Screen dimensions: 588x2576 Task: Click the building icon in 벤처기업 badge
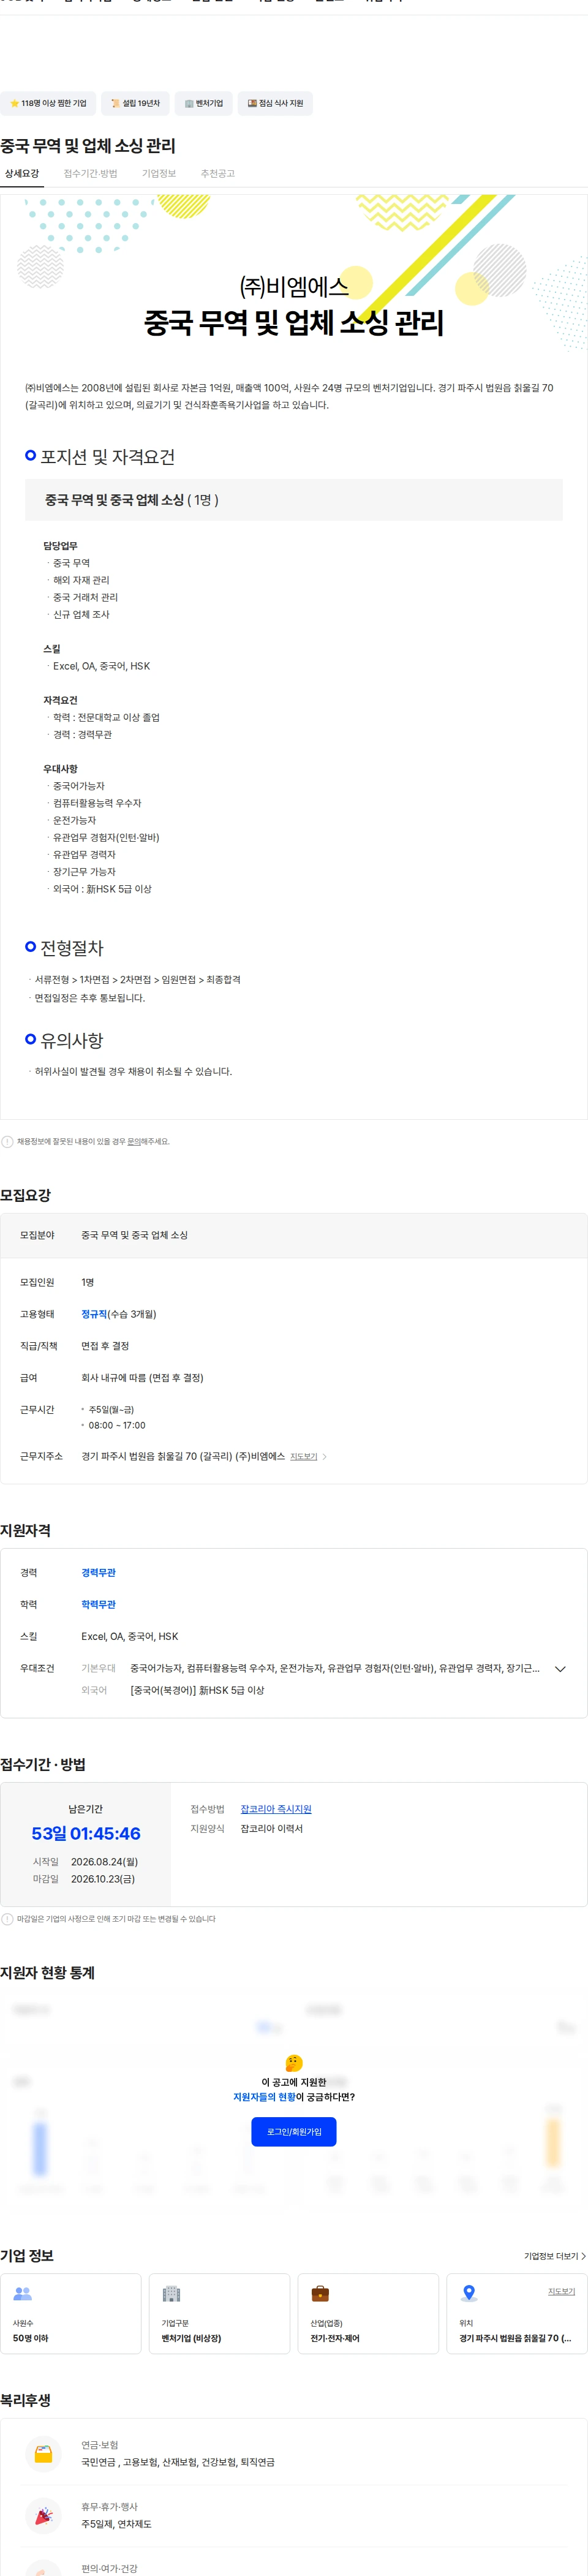[189, 103]
